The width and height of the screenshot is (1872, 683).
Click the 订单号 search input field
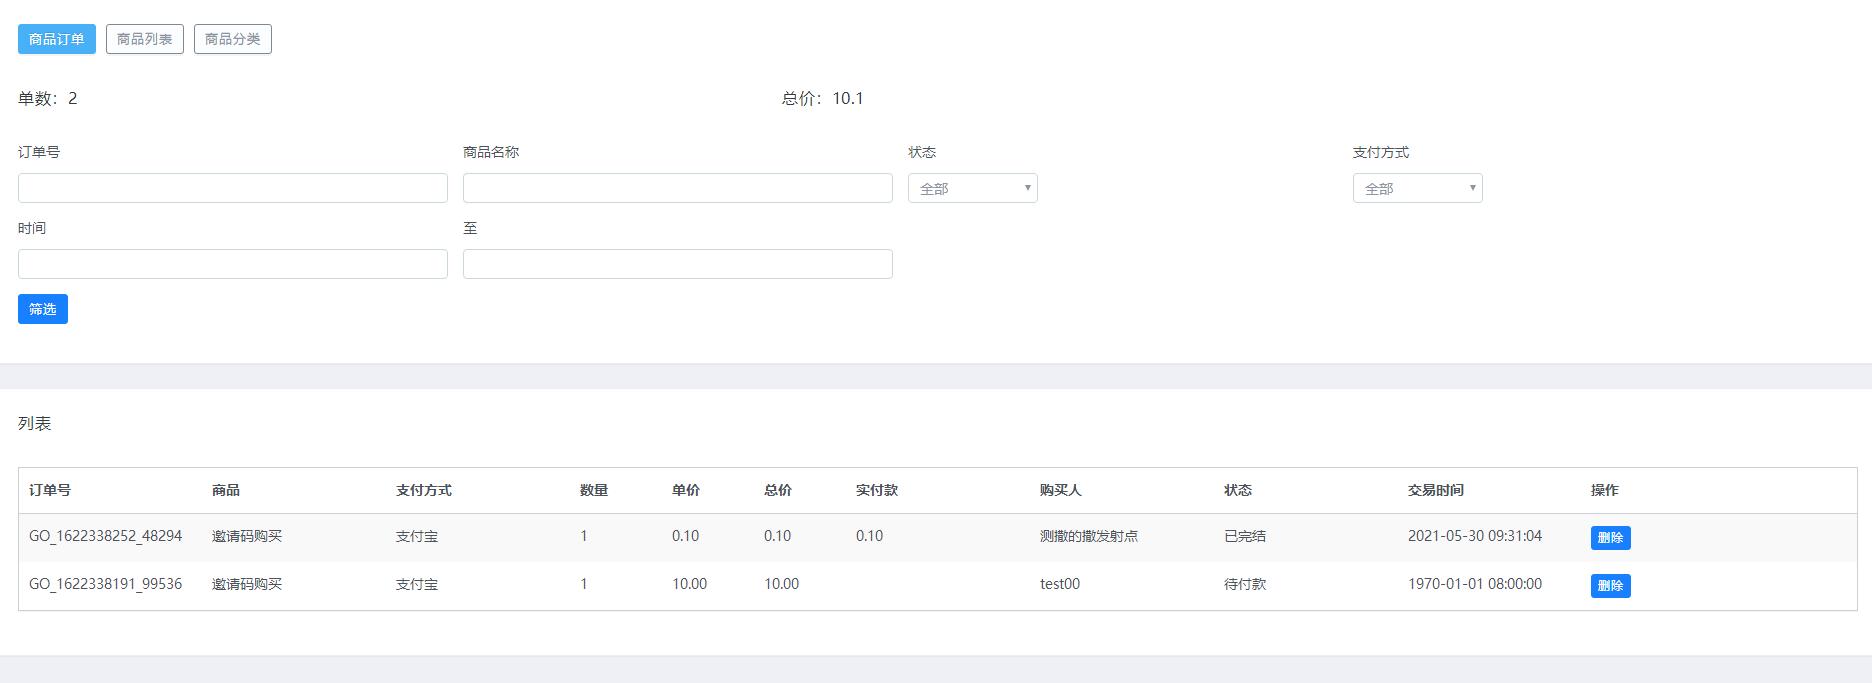click(233, 188)
